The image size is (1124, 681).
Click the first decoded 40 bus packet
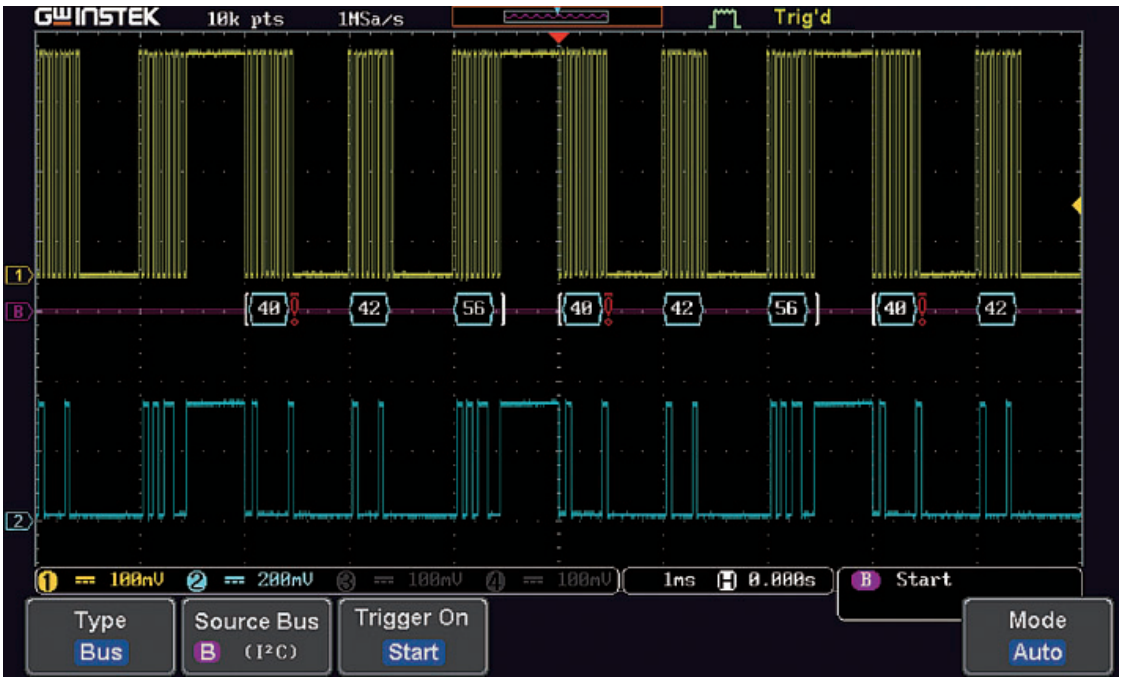pos(269,309)
